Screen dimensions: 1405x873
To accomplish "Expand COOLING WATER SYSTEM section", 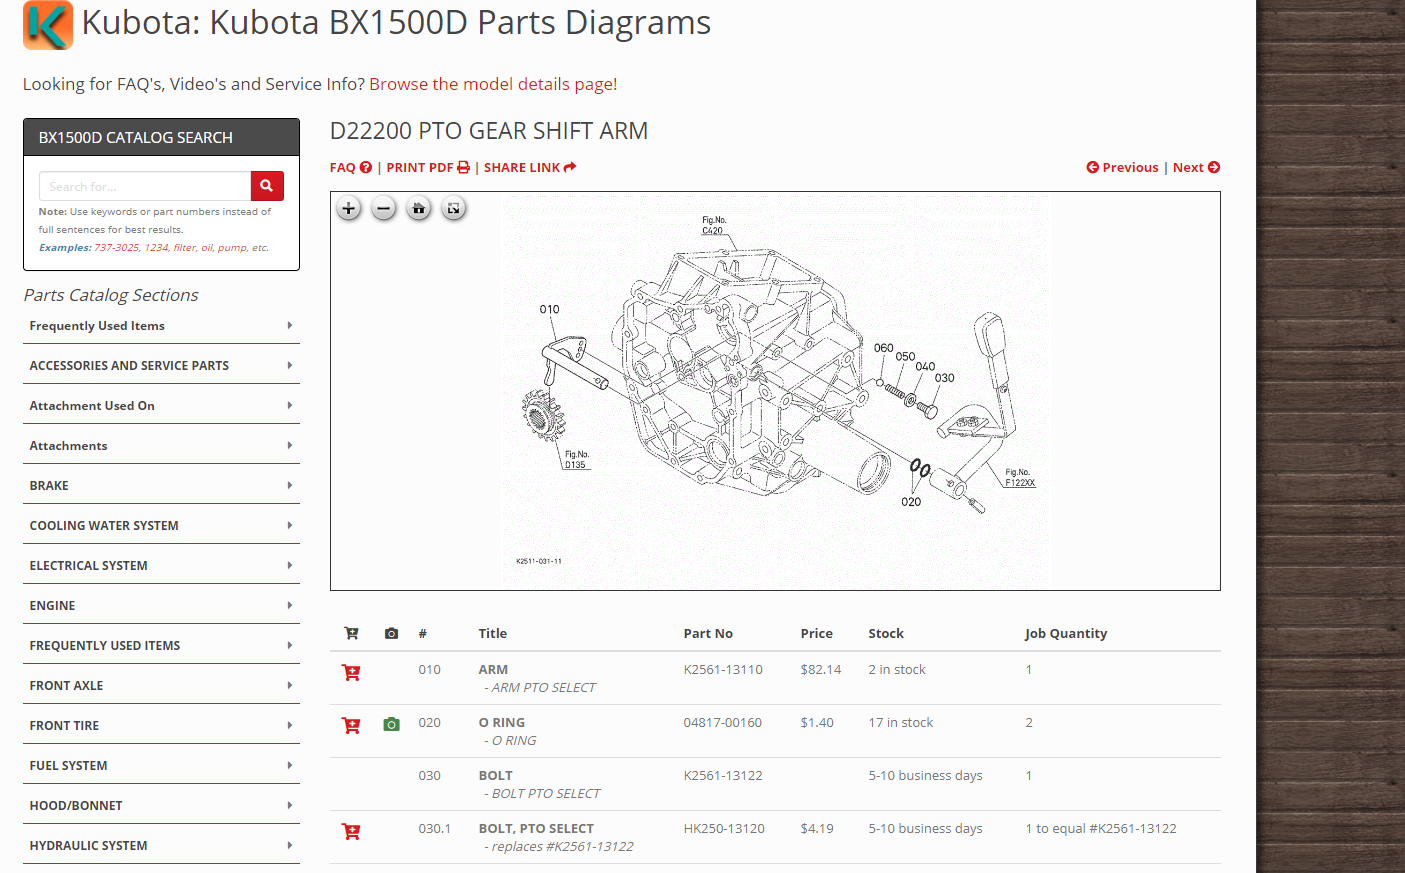I will click(x=161, y=525).
